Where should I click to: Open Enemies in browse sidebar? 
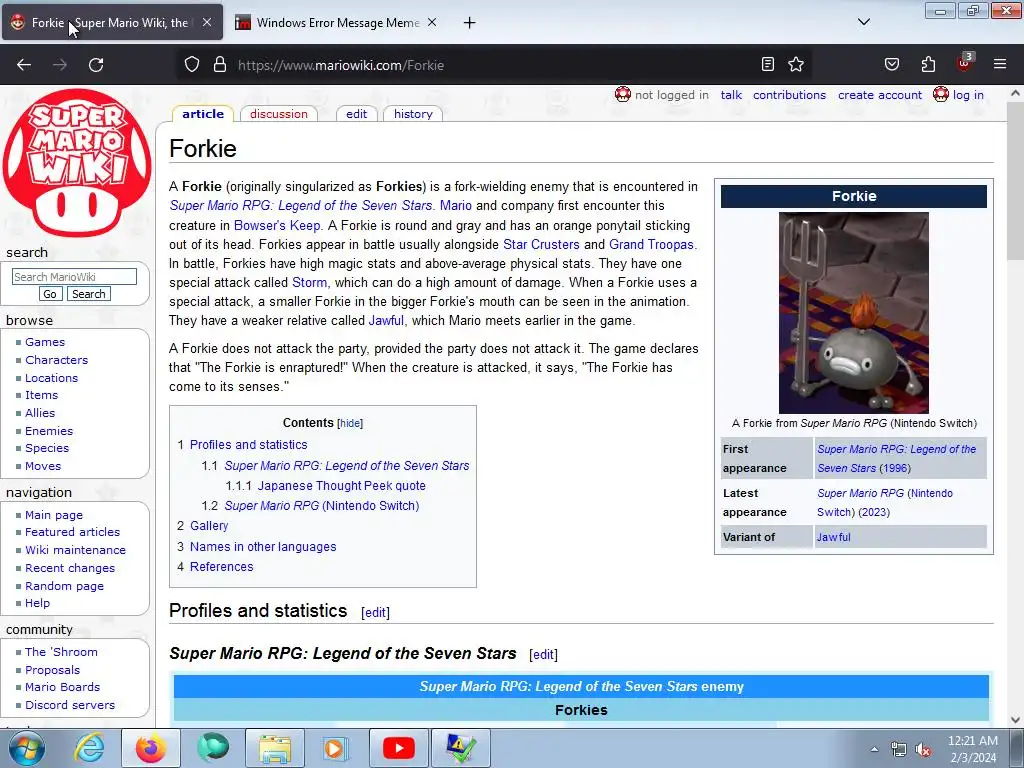point(49,431)
